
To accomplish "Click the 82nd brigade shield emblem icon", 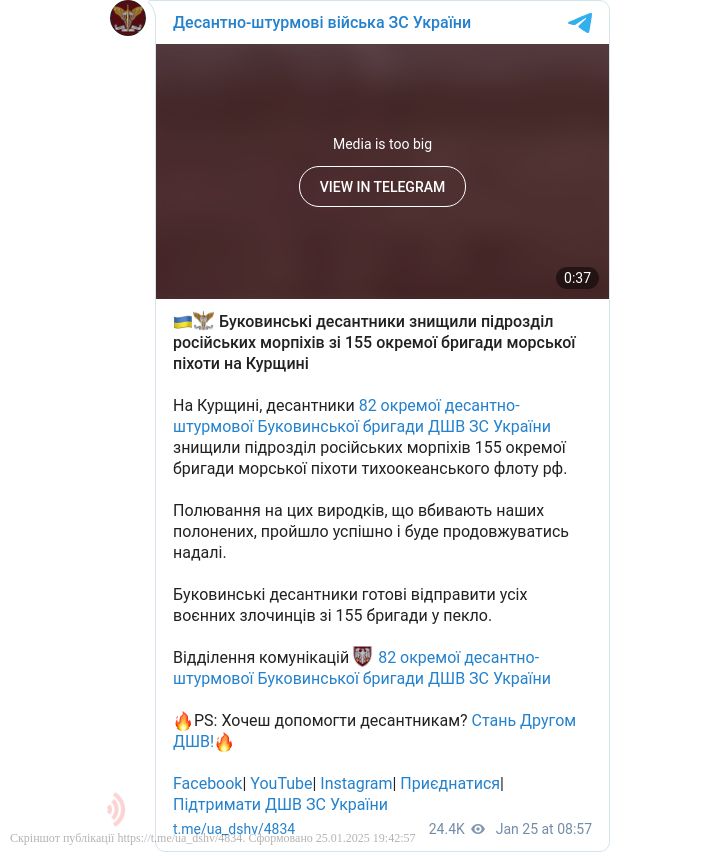I will [x=362, y=656].
